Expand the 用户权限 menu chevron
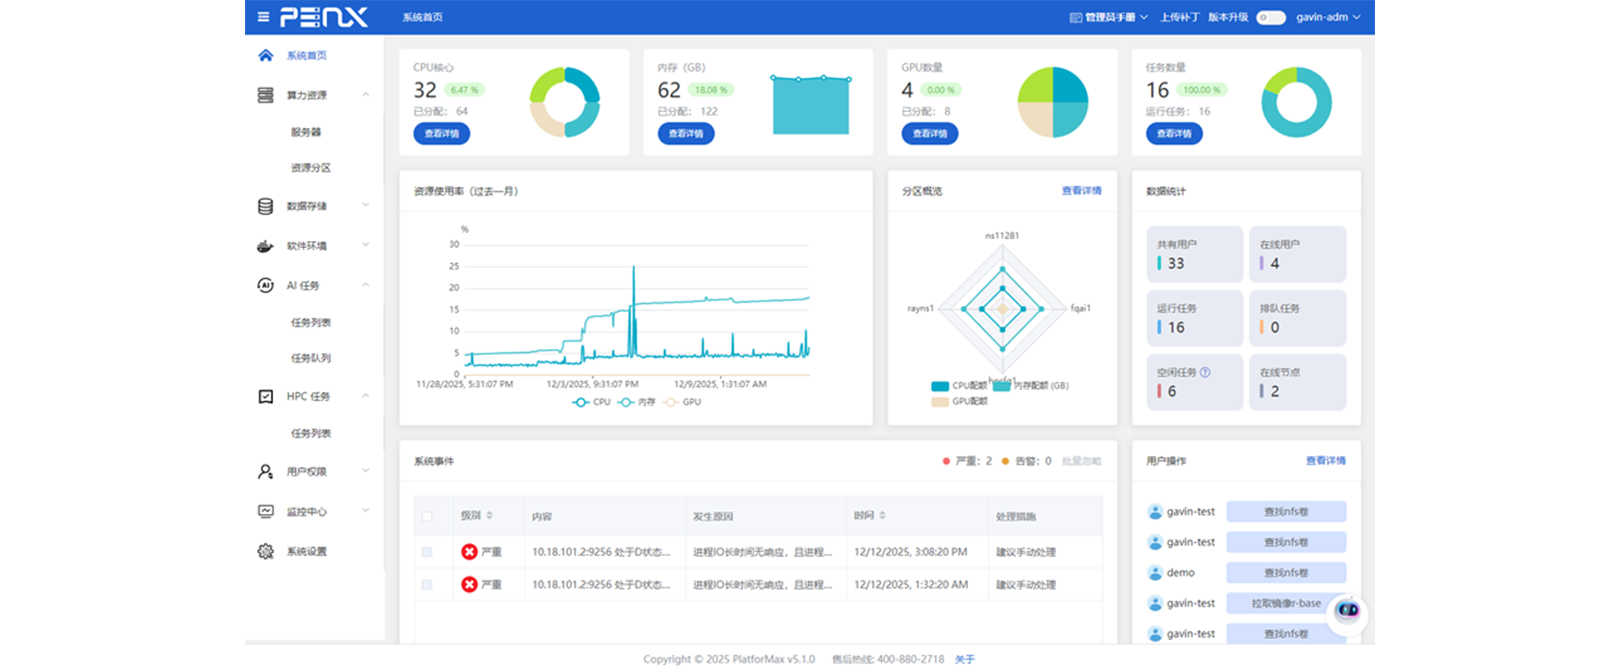This screenshot has height=670, width=1620. tap(365, 471)
